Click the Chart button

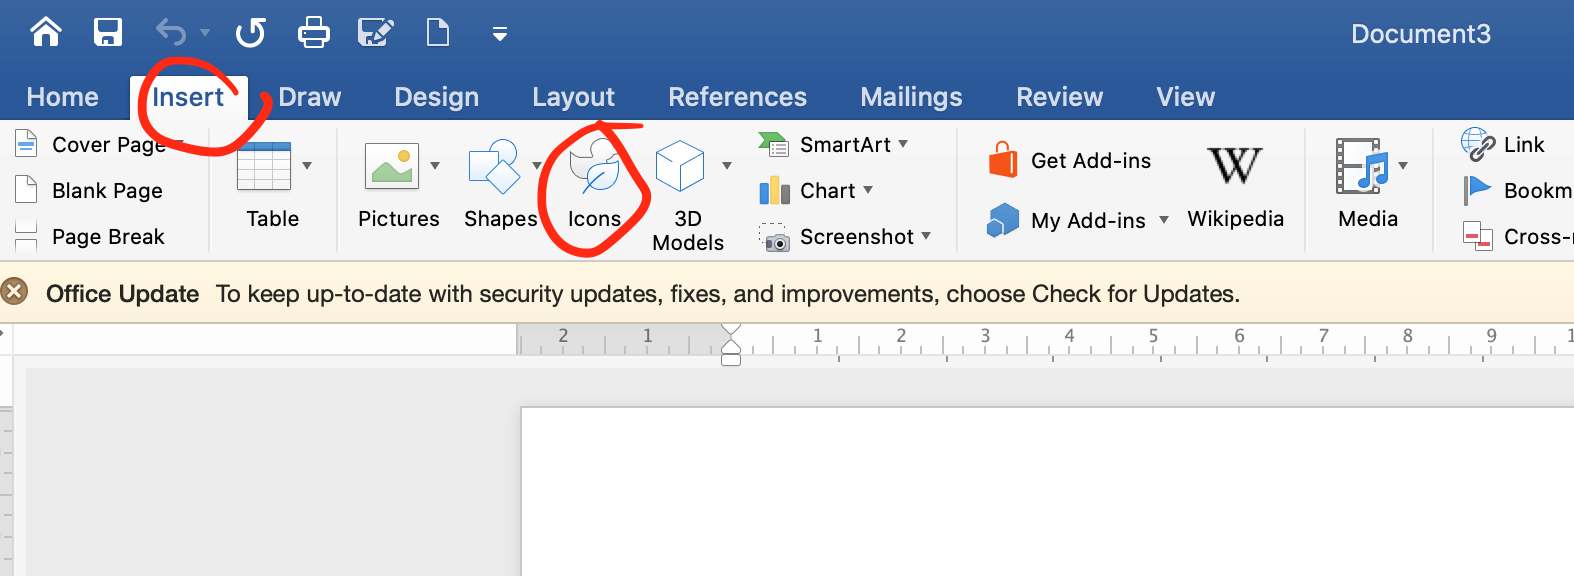807,191
